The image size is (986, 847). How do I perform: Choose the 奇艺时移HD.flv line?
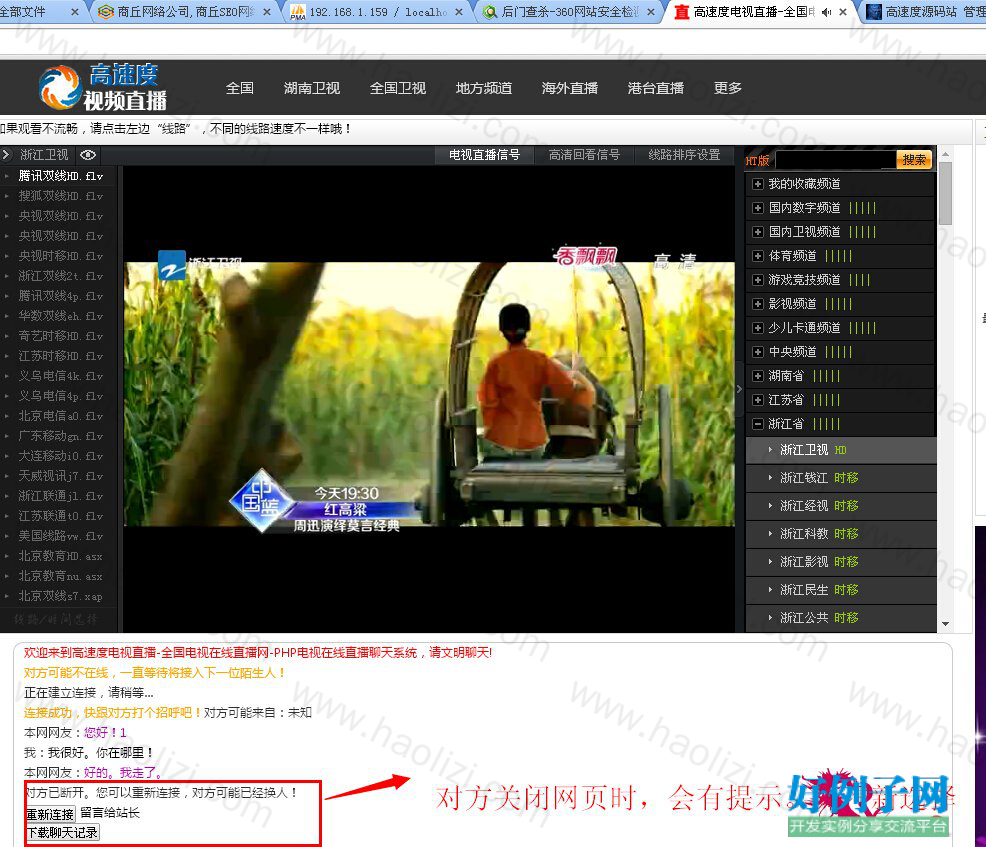click(60, 336)
